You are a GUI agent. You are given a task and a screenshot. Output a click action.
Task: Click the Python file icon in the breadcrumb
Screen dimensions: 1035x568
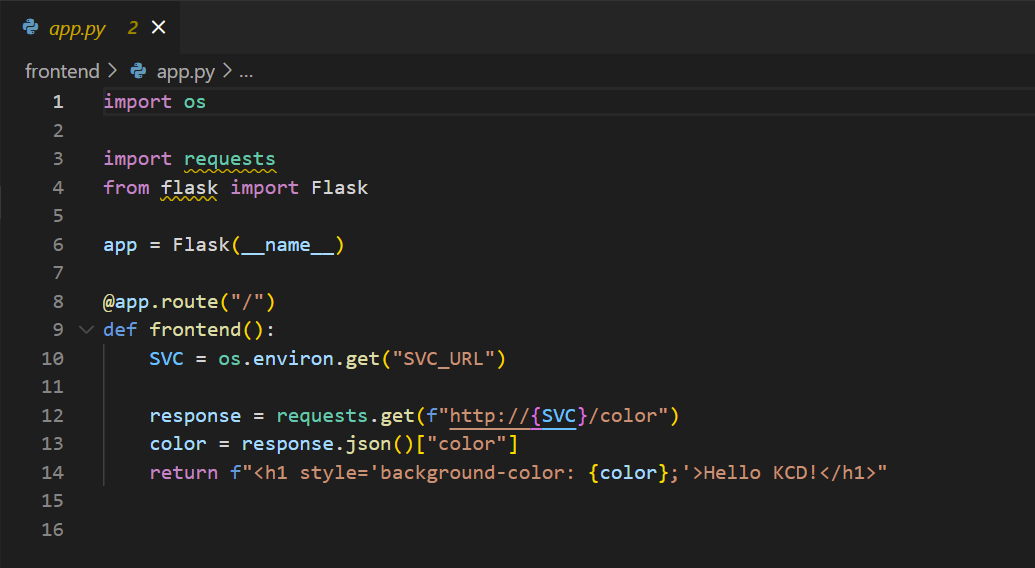tap(139, 72)
